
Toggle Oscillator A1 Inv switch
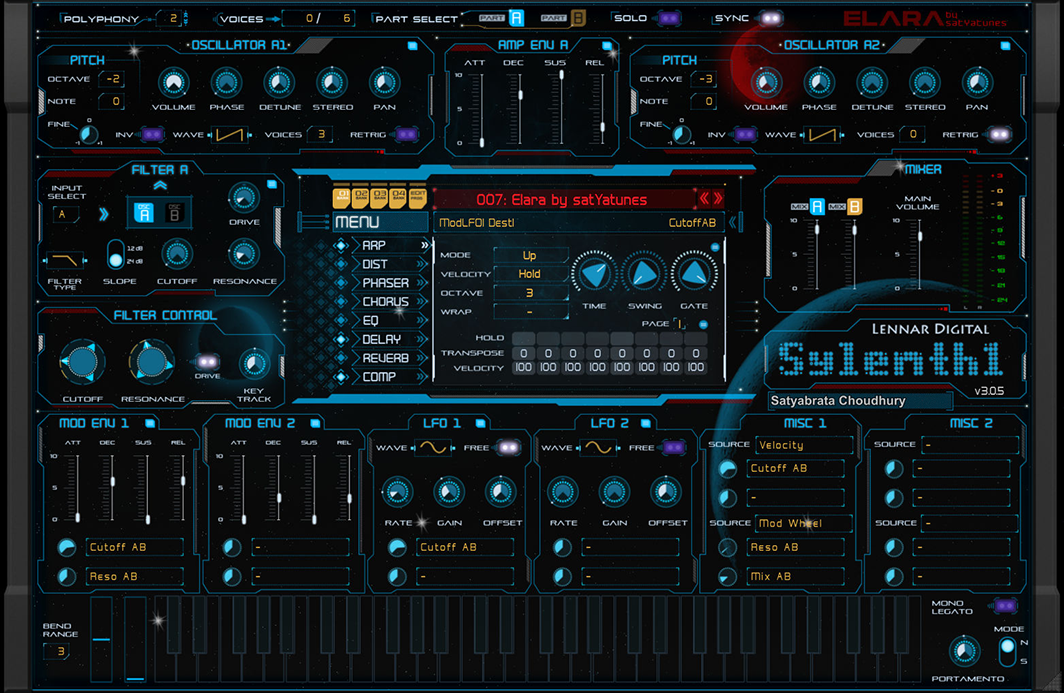tap(152, 134)
